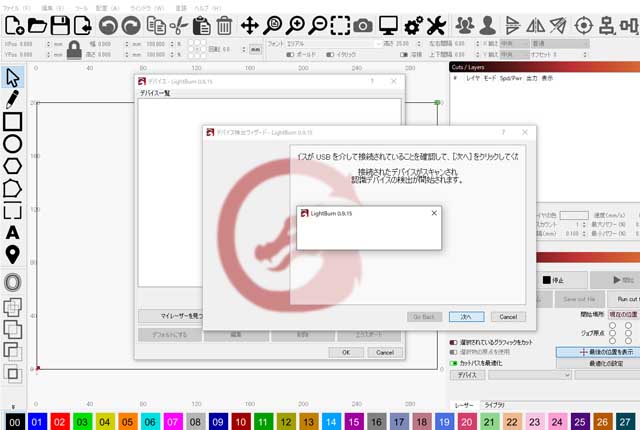The image size is (640, 430).
Task: Click the Redo arrow icon
Action: point(131,26)
